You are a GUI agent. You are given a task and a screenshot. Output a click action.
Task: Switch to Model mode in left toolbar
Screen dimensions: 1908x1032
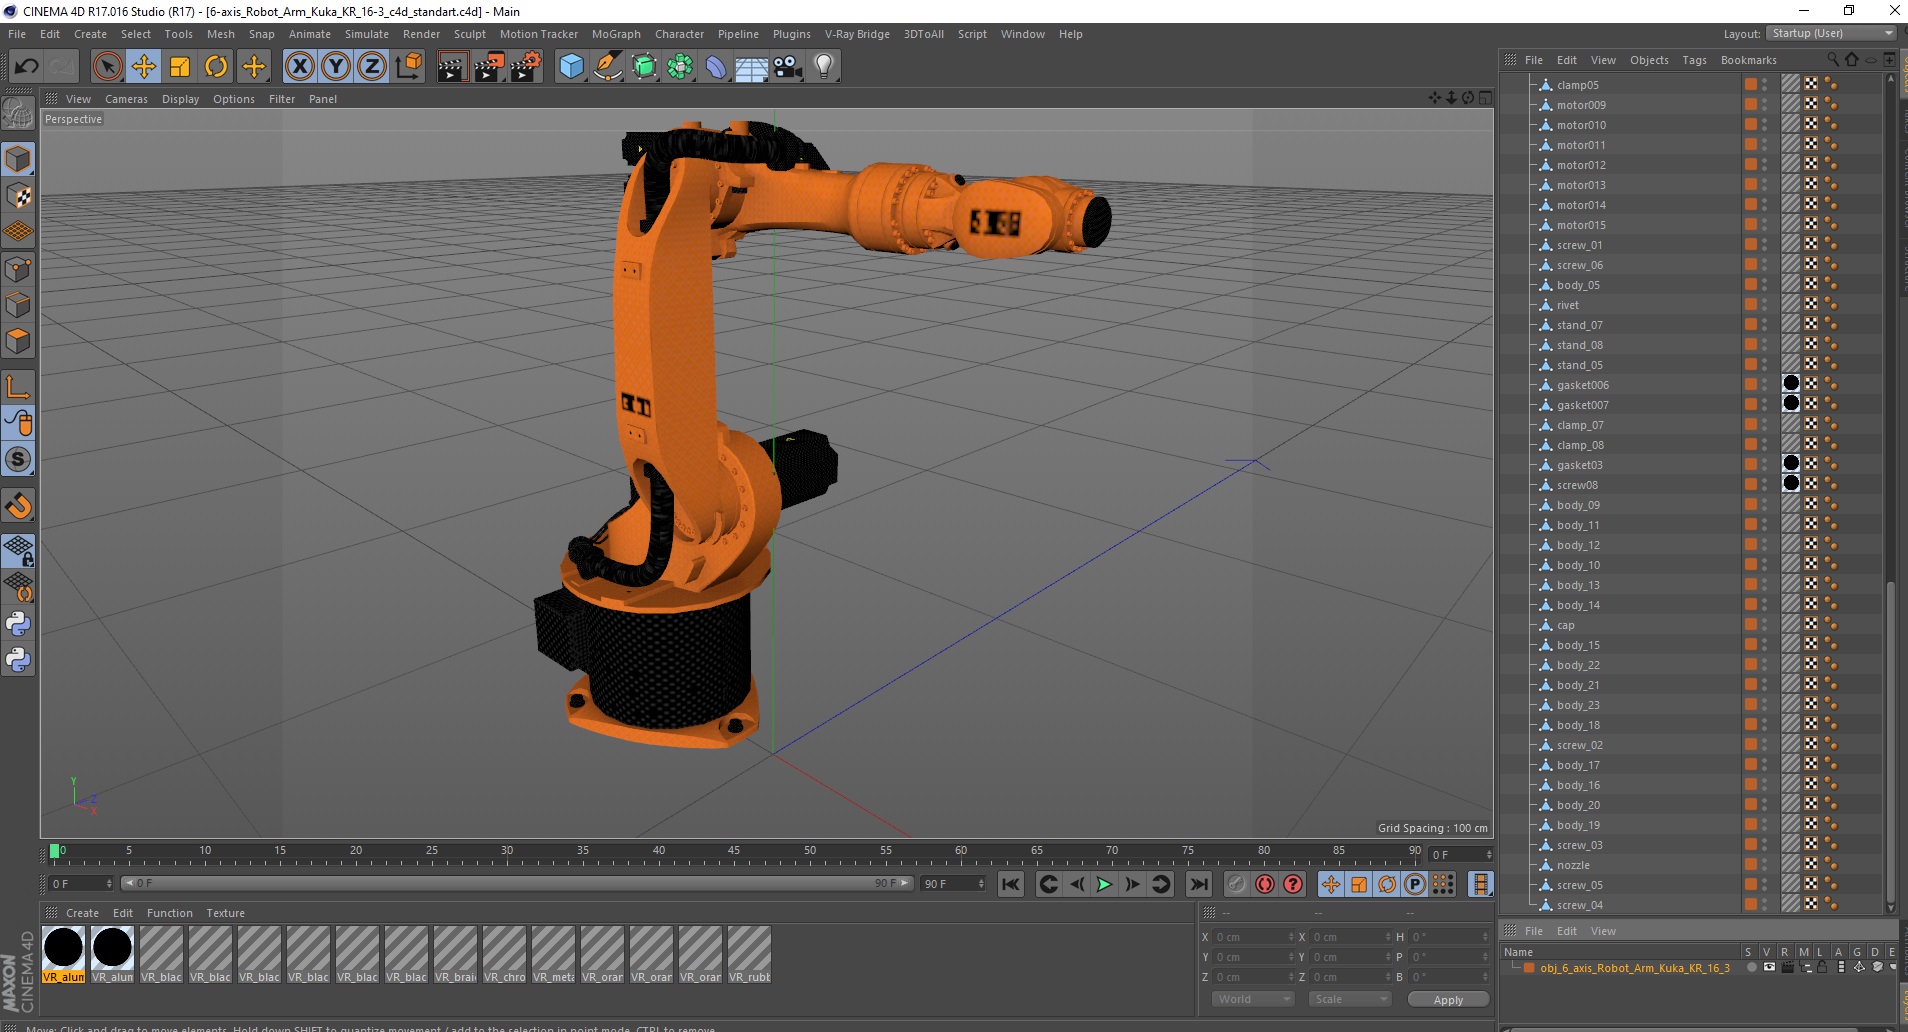(18, 159)
